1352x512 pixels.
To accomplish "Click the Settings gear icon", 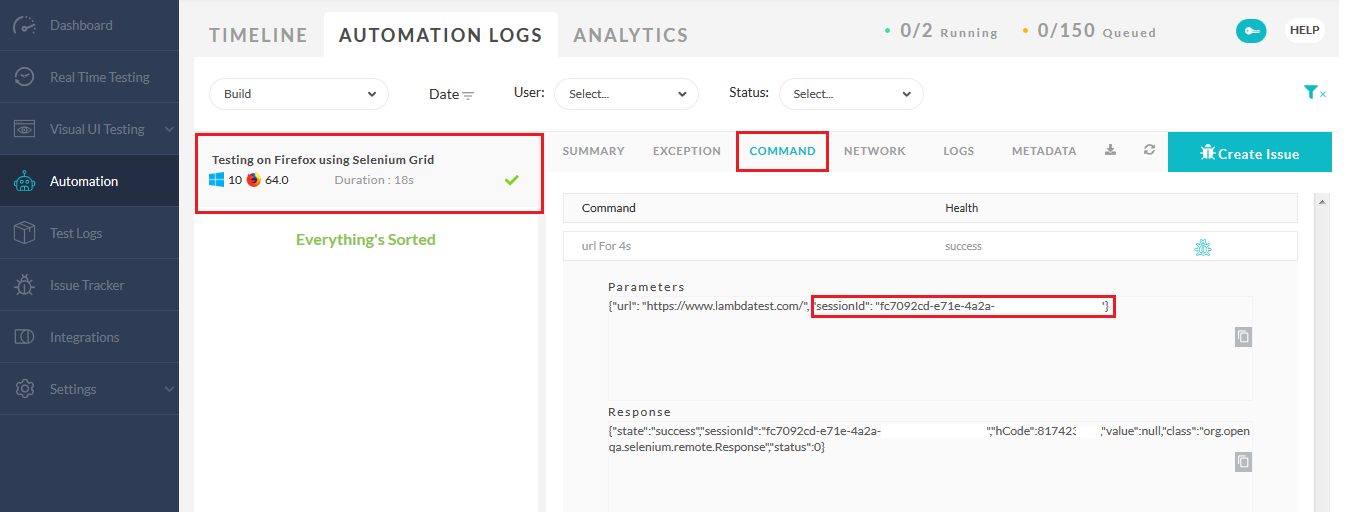I will (25, 389).
